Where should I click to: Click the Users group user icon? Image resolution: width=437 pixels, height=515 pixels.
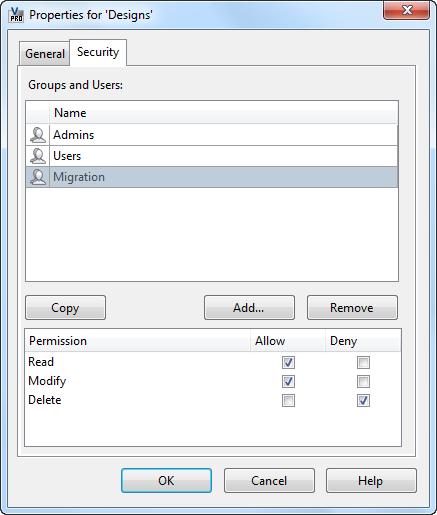click(x=38, y=156)
